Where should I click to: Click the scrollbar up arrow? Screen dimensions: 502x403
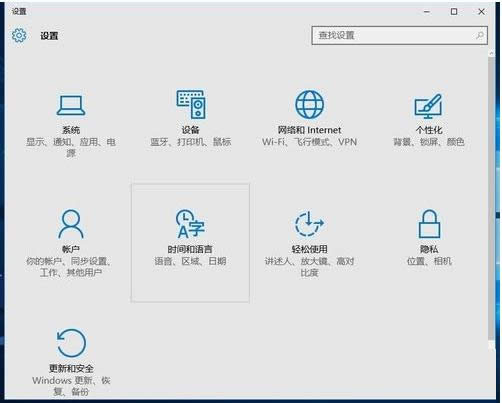tap(491, 53)
